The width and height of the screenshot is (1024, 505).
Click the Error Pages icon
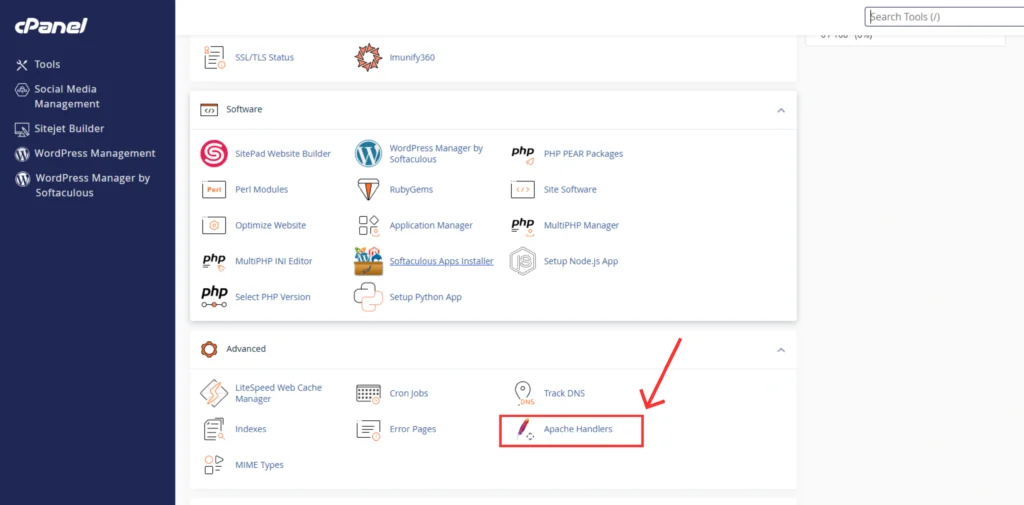click(x=368, y=429)
